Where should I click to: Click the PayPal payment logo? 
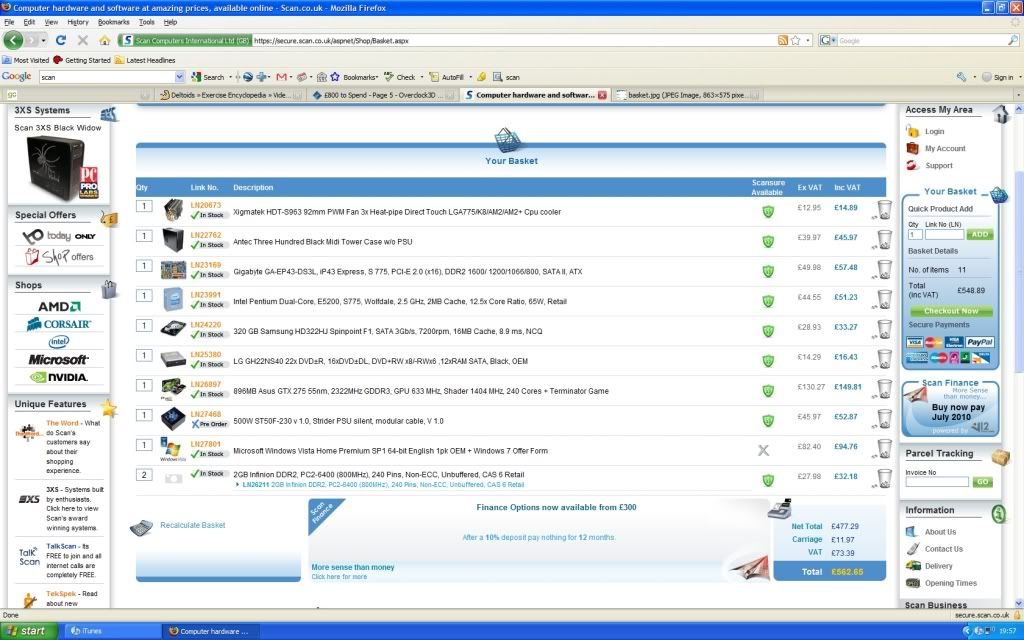980,342
